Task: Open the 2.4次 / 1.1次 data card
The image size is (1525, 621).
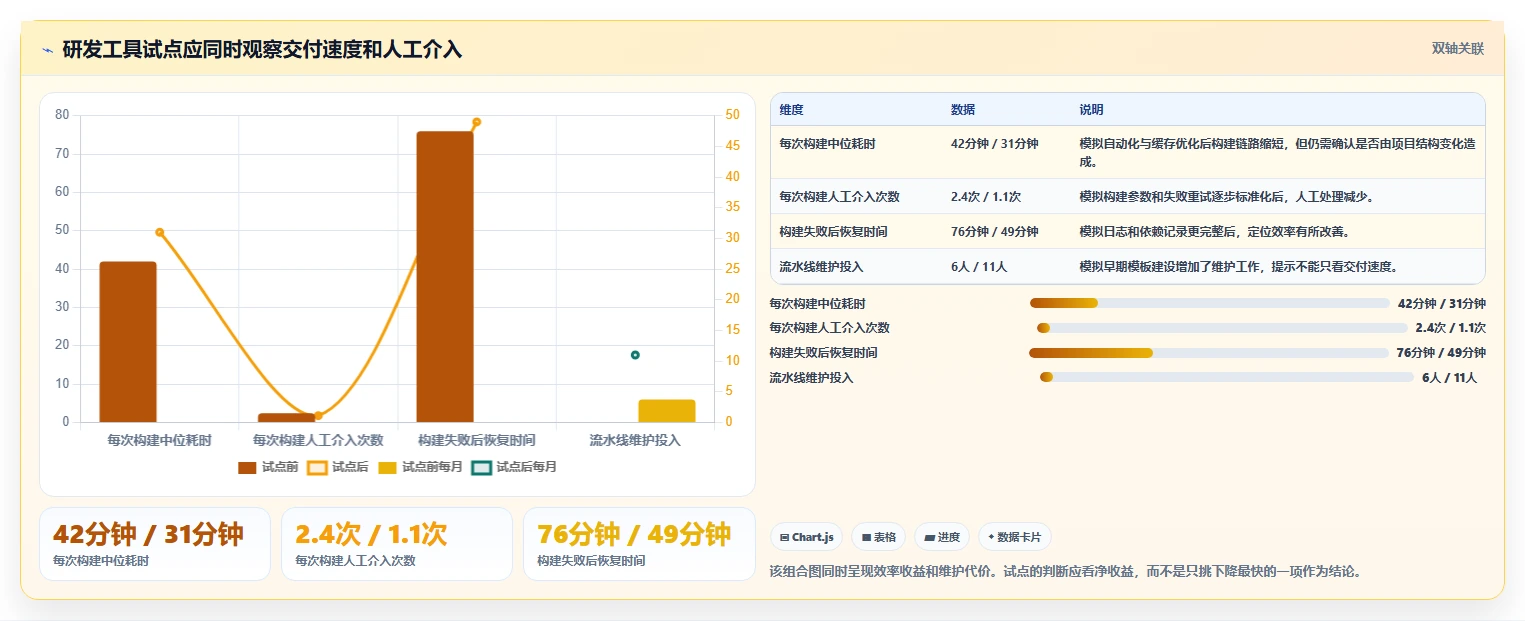Action: [x=397, y=544]
